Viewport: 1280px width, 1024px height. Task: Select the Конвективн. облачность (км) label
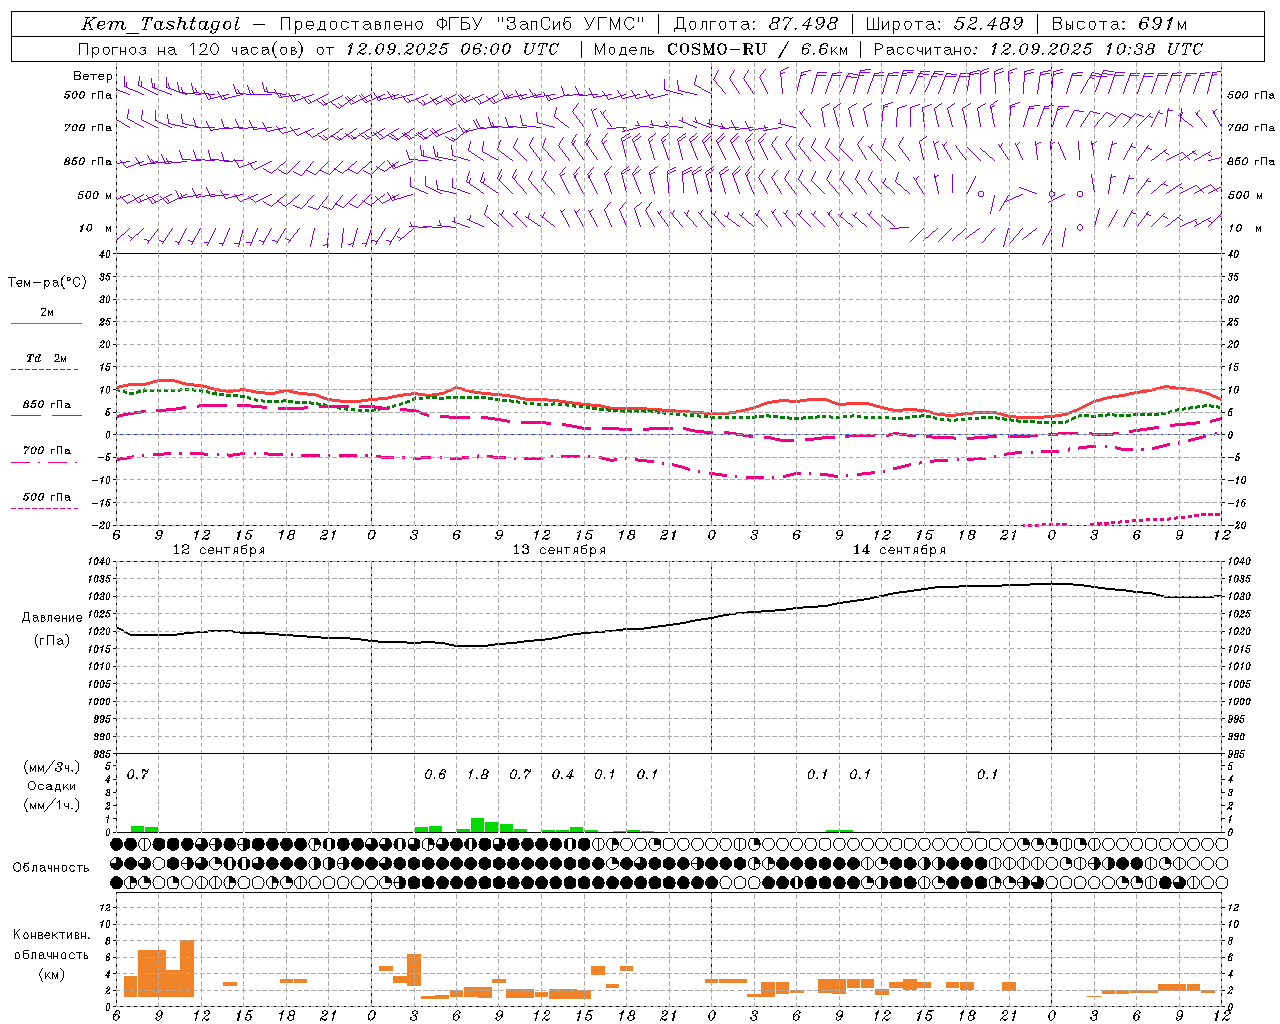click(51, 954)
